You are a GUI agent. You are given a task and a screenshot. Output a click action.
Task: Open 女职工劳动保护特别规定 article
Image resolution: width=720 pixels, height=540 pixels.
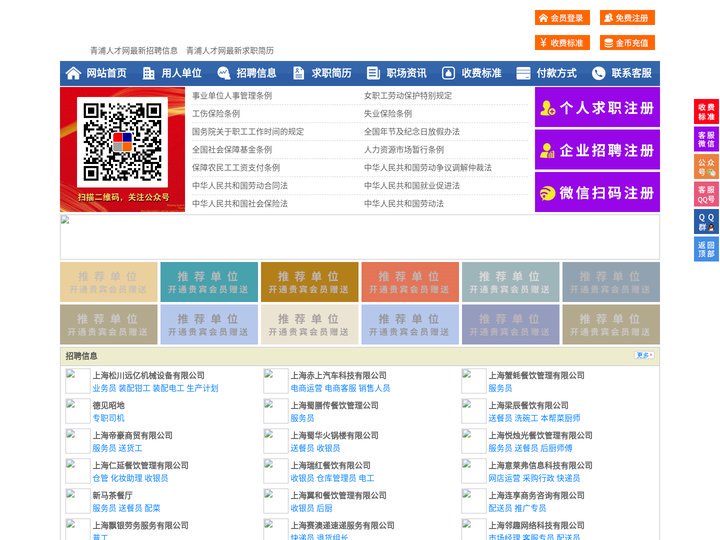click(x=408, y=96)
